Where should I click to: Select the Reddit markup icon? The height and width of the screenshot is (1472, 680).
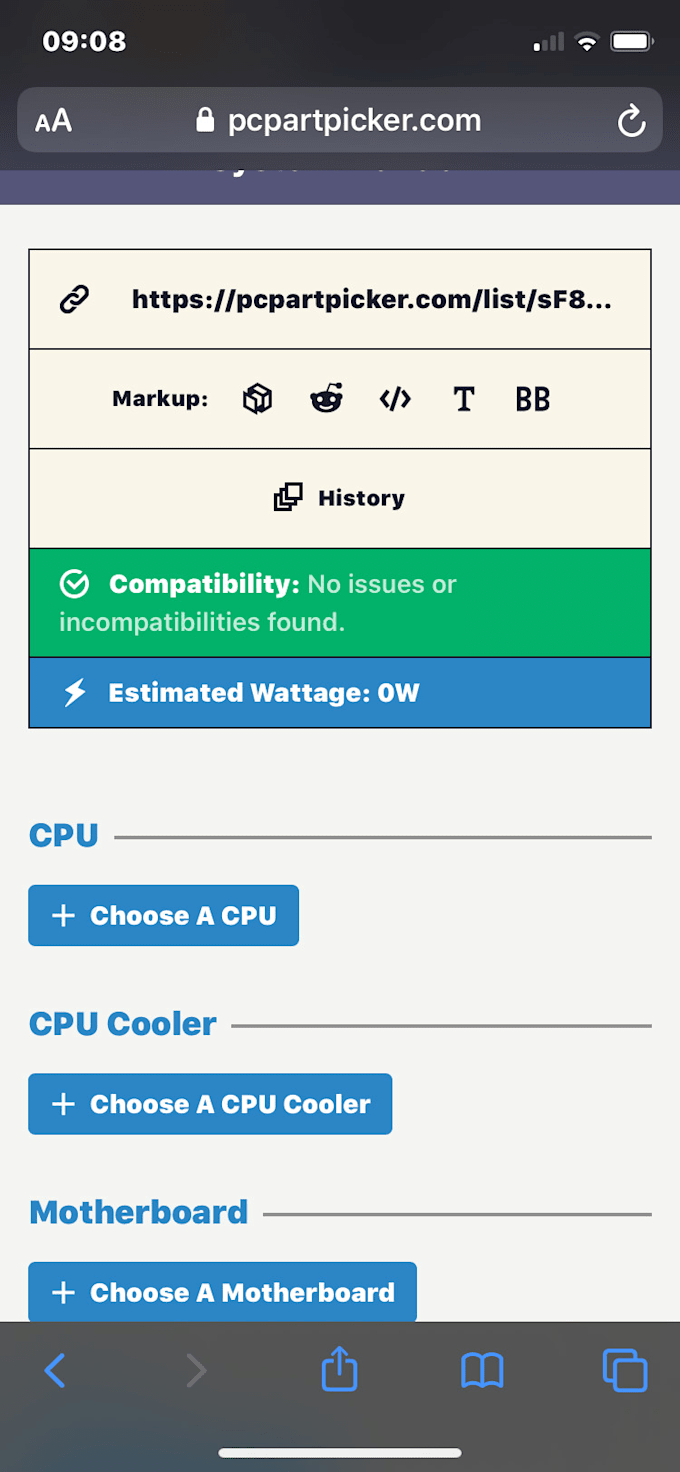pos(326,398)
